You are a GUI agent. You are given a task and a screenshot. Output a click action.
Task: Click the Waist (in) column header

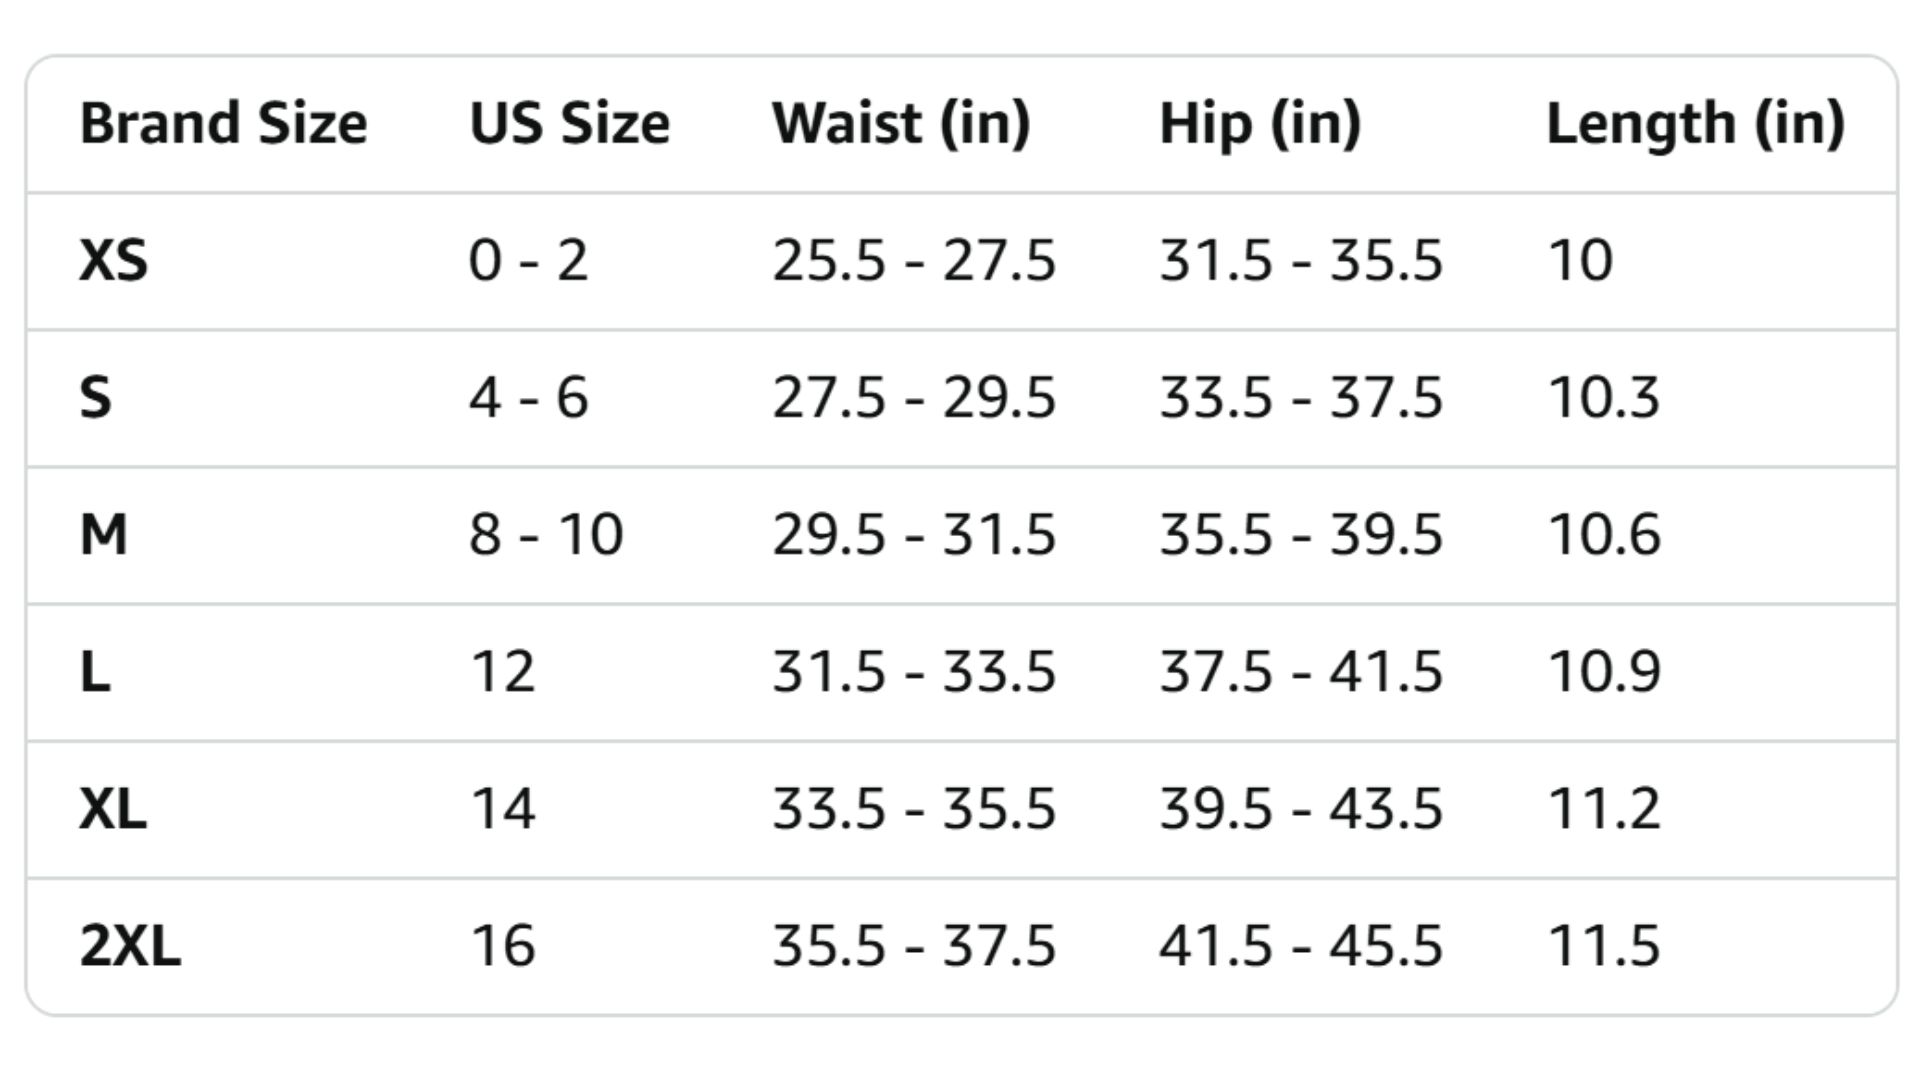pyautogui.click(x=900, y=124)
